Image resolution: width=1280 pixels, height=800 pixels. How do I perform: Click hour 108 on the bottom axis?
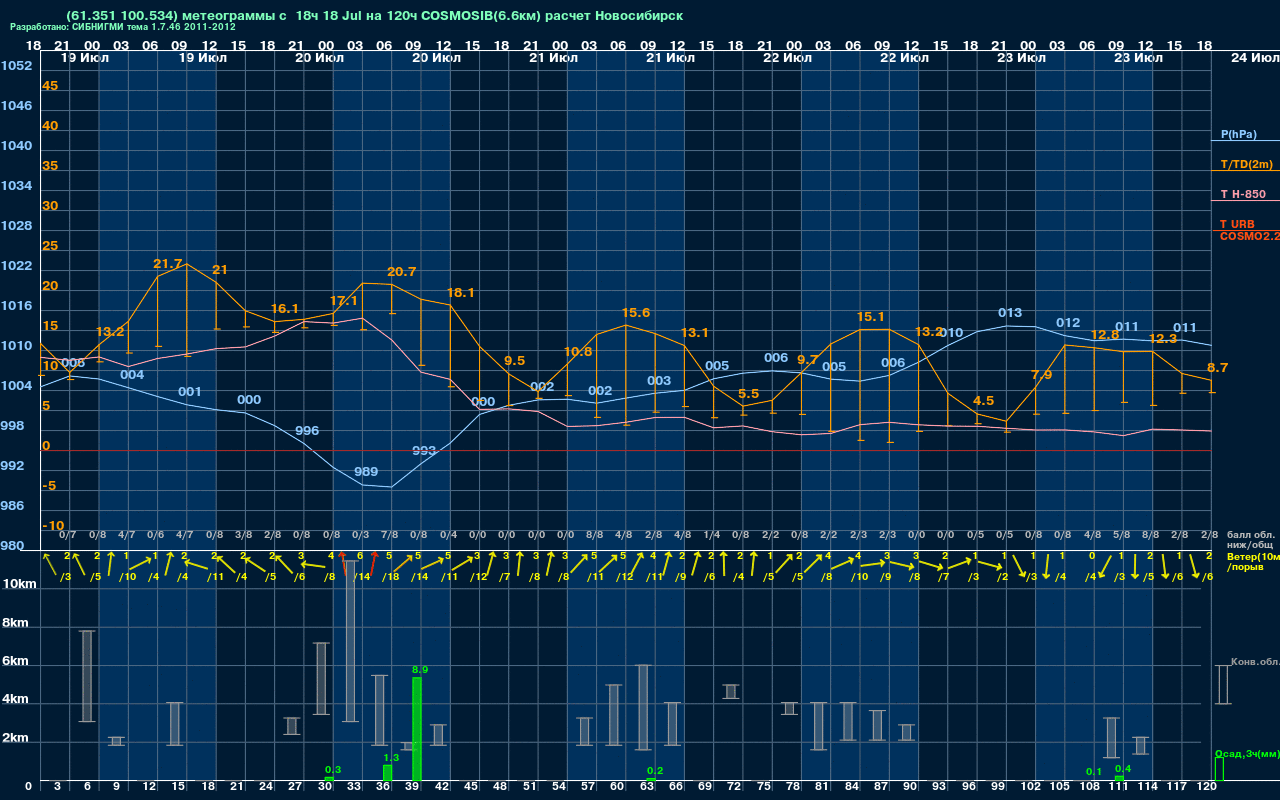pos(1090,788)
